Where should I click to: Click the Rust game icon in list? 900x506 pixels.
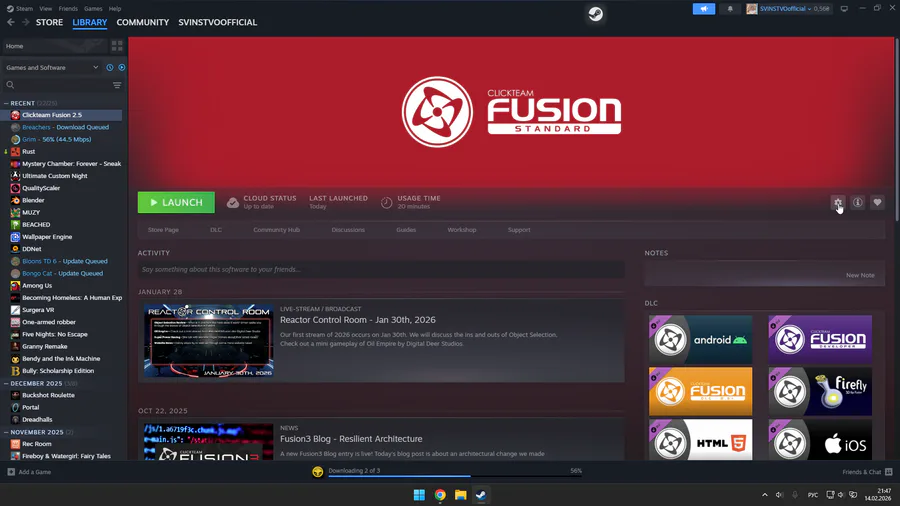(15, 151)
